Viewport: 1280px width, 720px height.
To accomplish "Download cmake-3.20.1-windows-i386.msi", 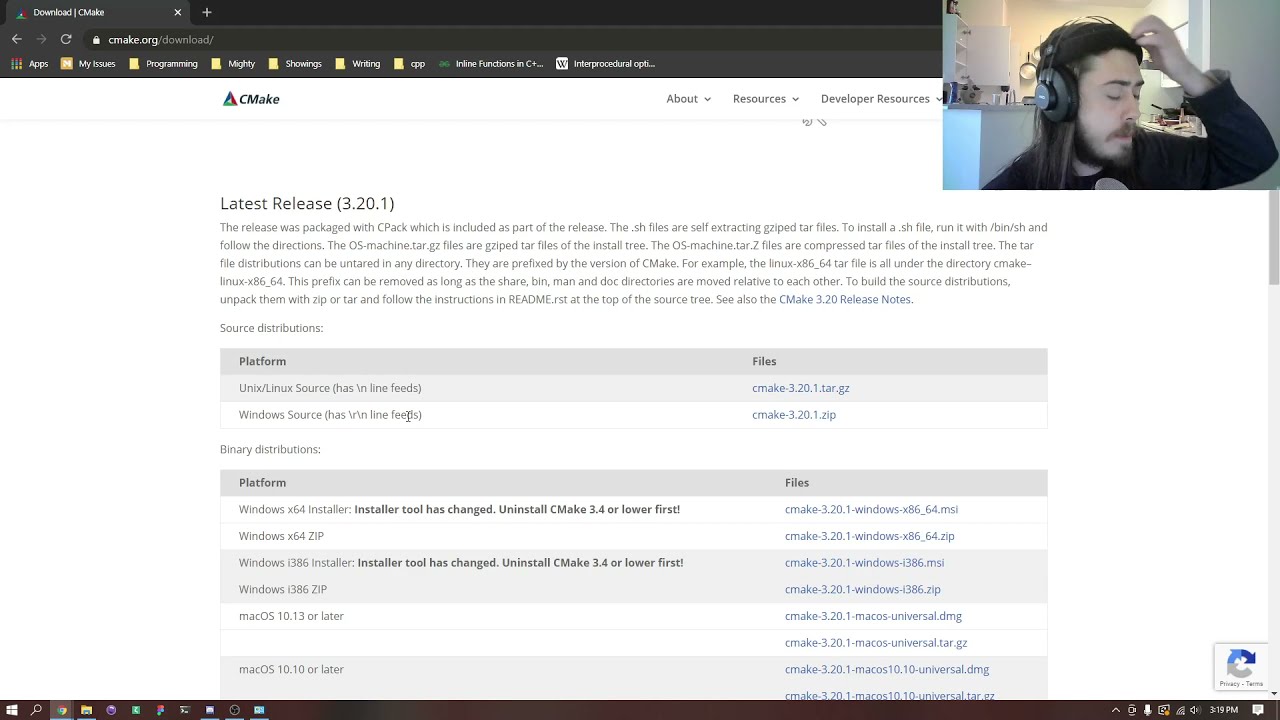I will coord(864,563).
